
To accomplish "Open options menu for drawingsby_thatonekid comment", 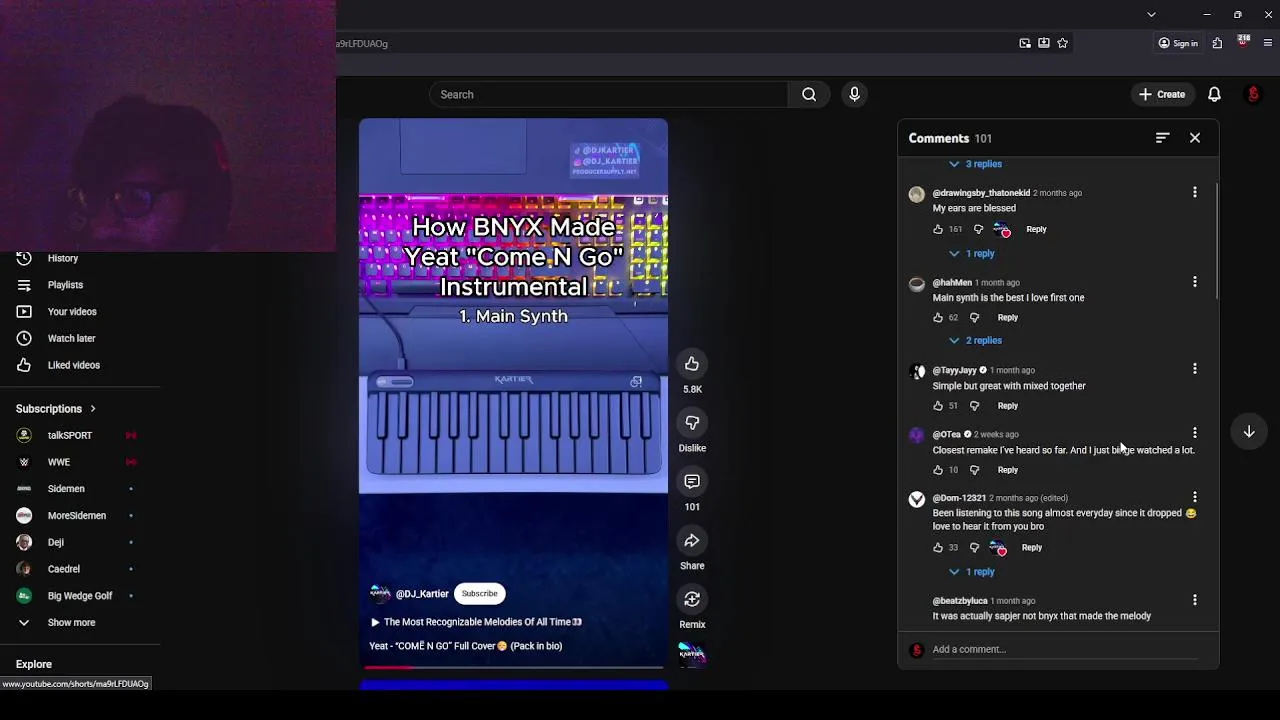I will click(x=1194, y=192).
